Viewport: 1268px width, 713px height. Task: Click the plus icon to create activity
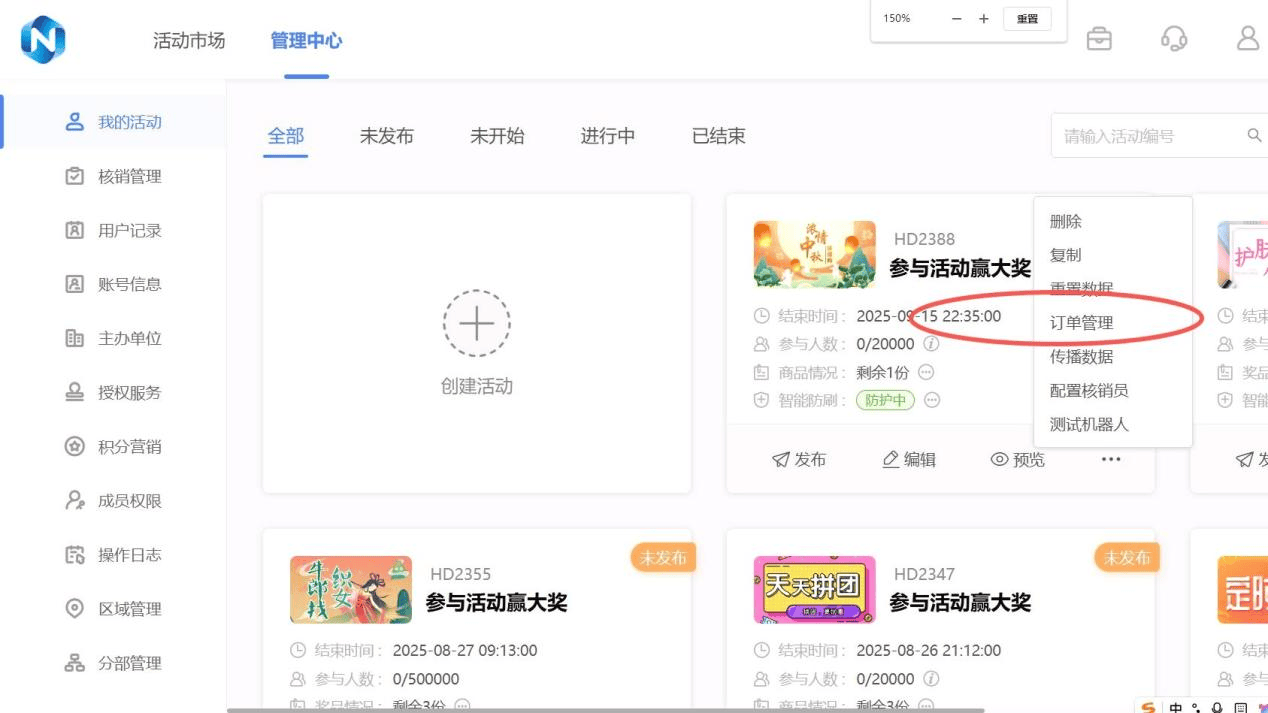[x=476, y=324]
